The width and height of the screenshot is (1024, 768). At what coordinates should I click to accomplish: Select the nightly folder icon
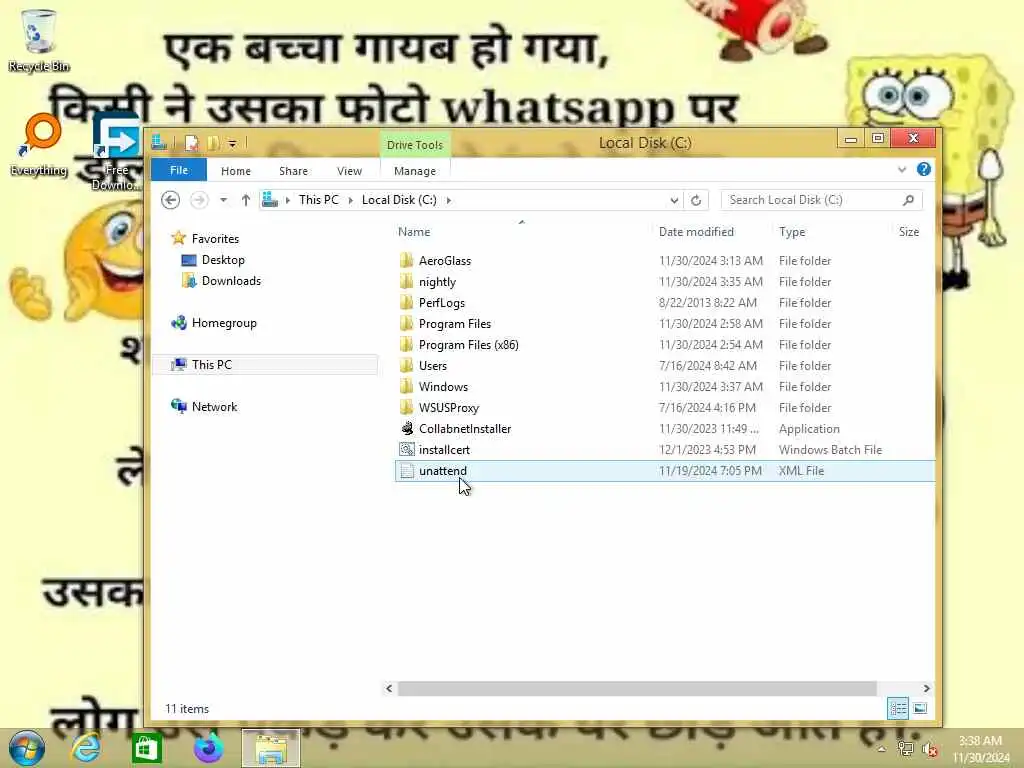click(407, 281)
